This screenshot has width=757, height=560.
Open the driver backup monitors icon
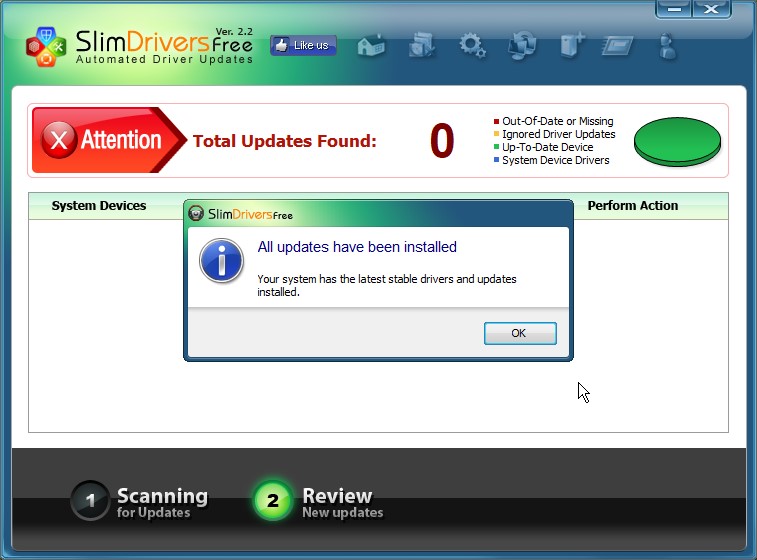pyautogui.click(x=522, y=46)
